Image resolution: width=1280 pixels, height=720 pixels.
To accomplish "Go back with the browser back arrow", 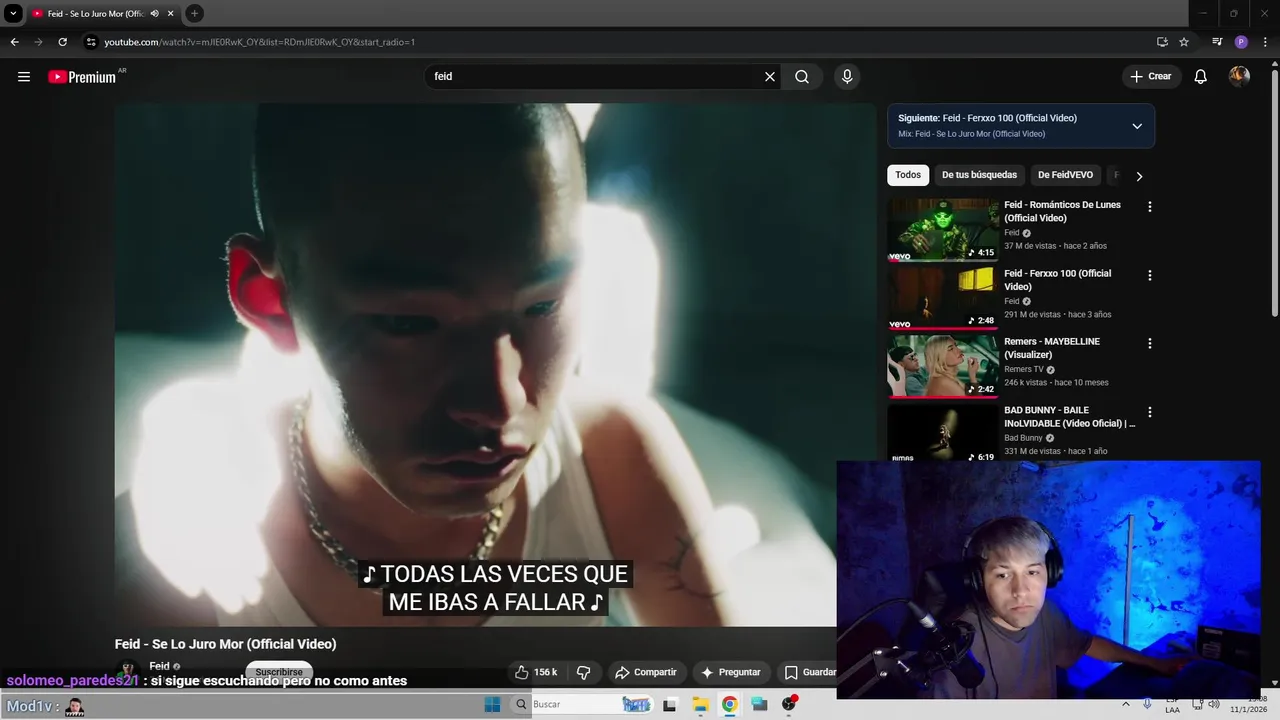I will coord(14,42).
